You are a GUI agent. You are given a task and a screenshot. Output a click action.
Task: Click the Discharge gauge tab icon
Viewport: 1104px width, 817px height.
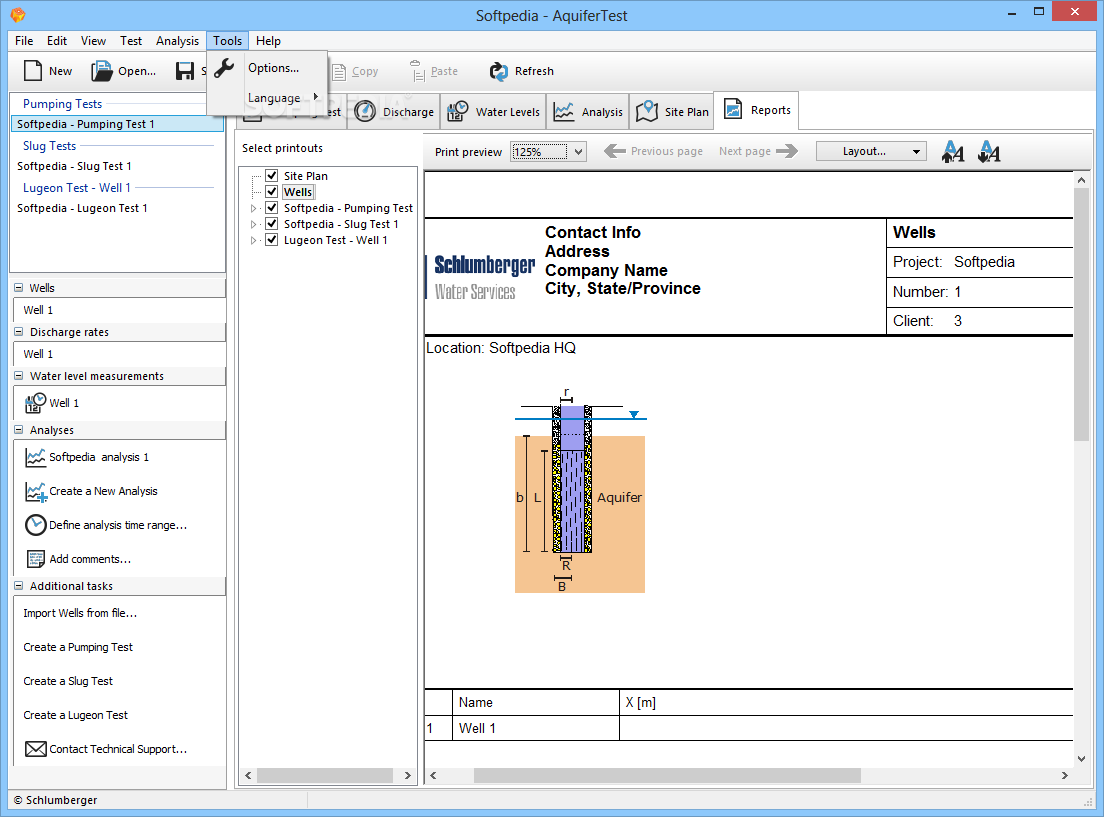click(365, 111)
